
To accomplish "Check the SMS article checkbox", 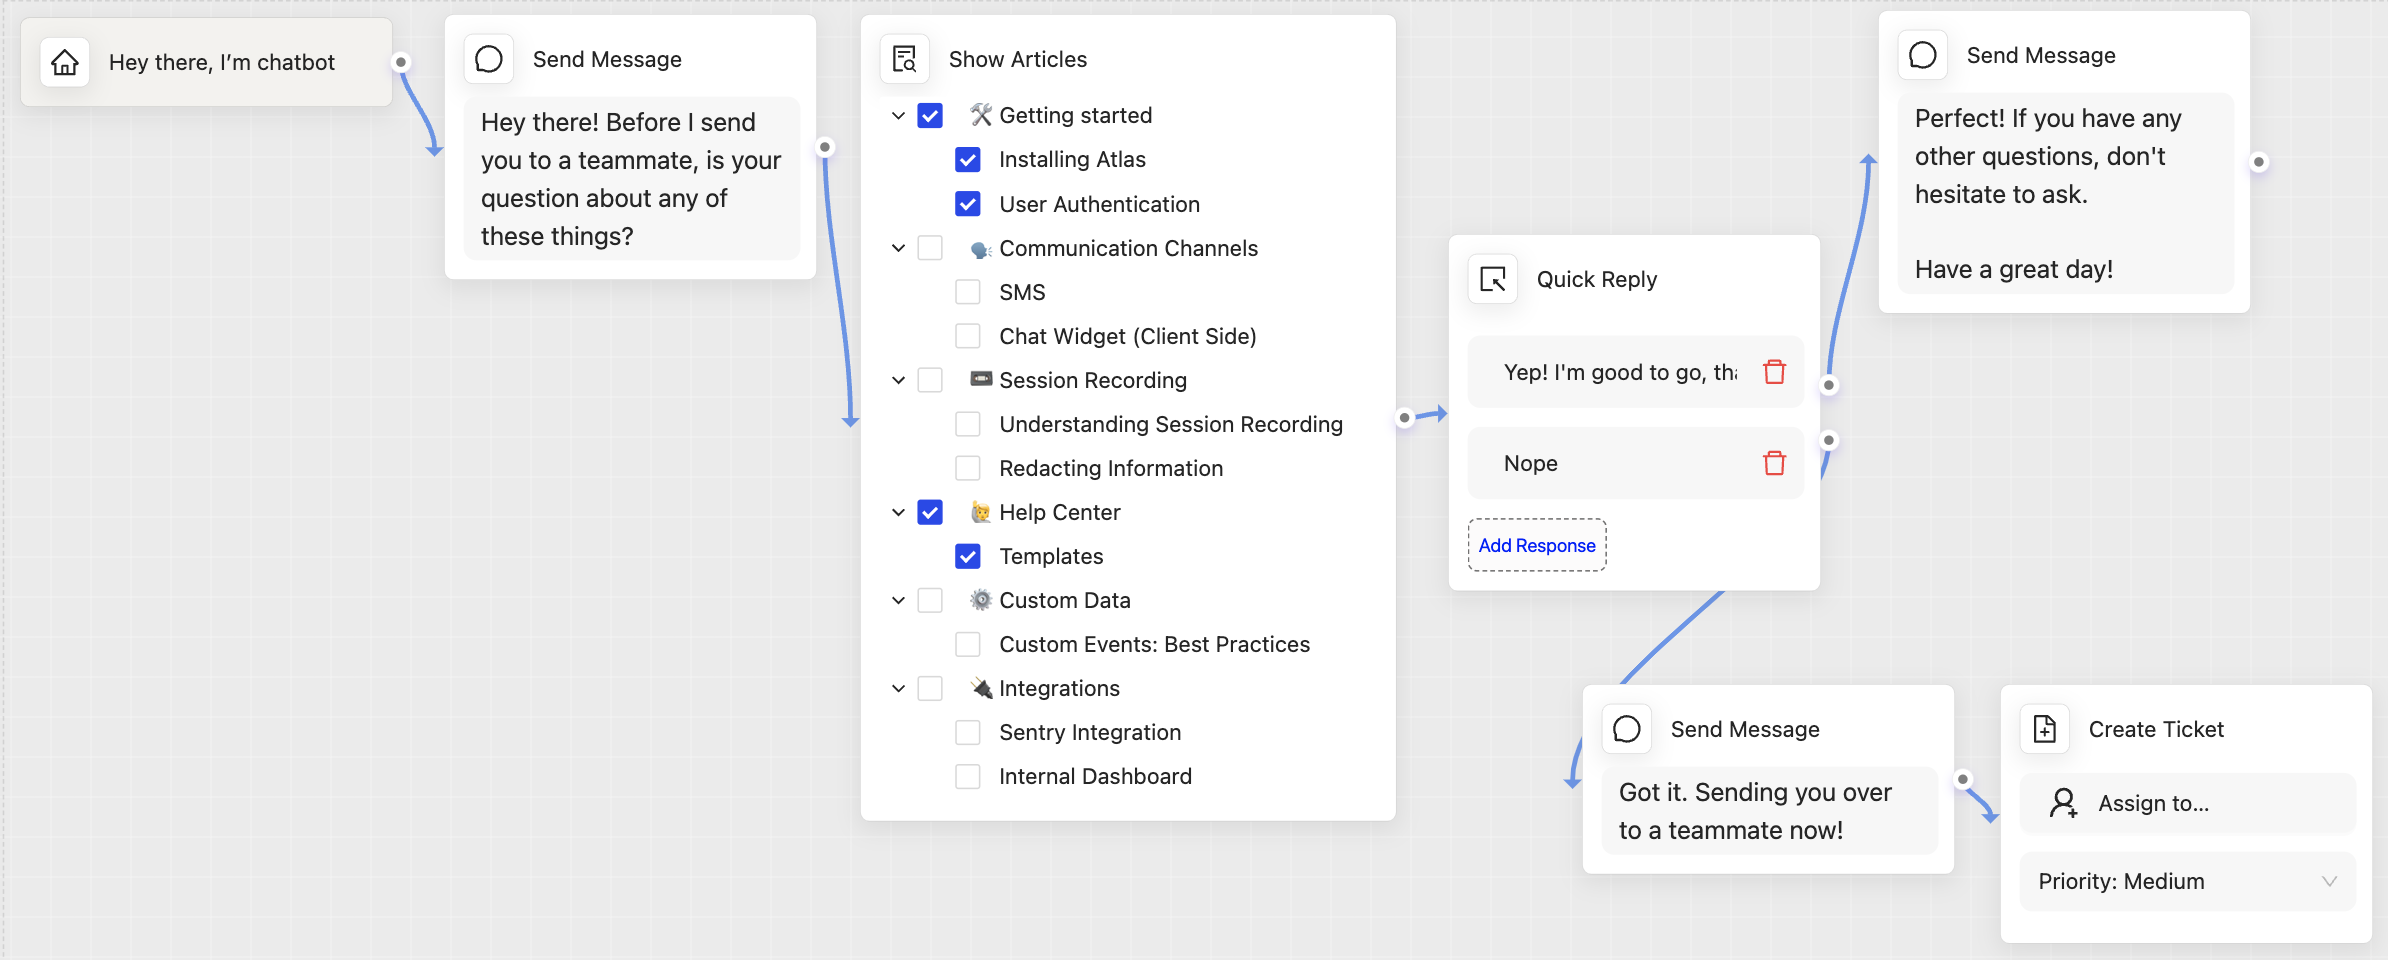I will (x=968, y=292).
